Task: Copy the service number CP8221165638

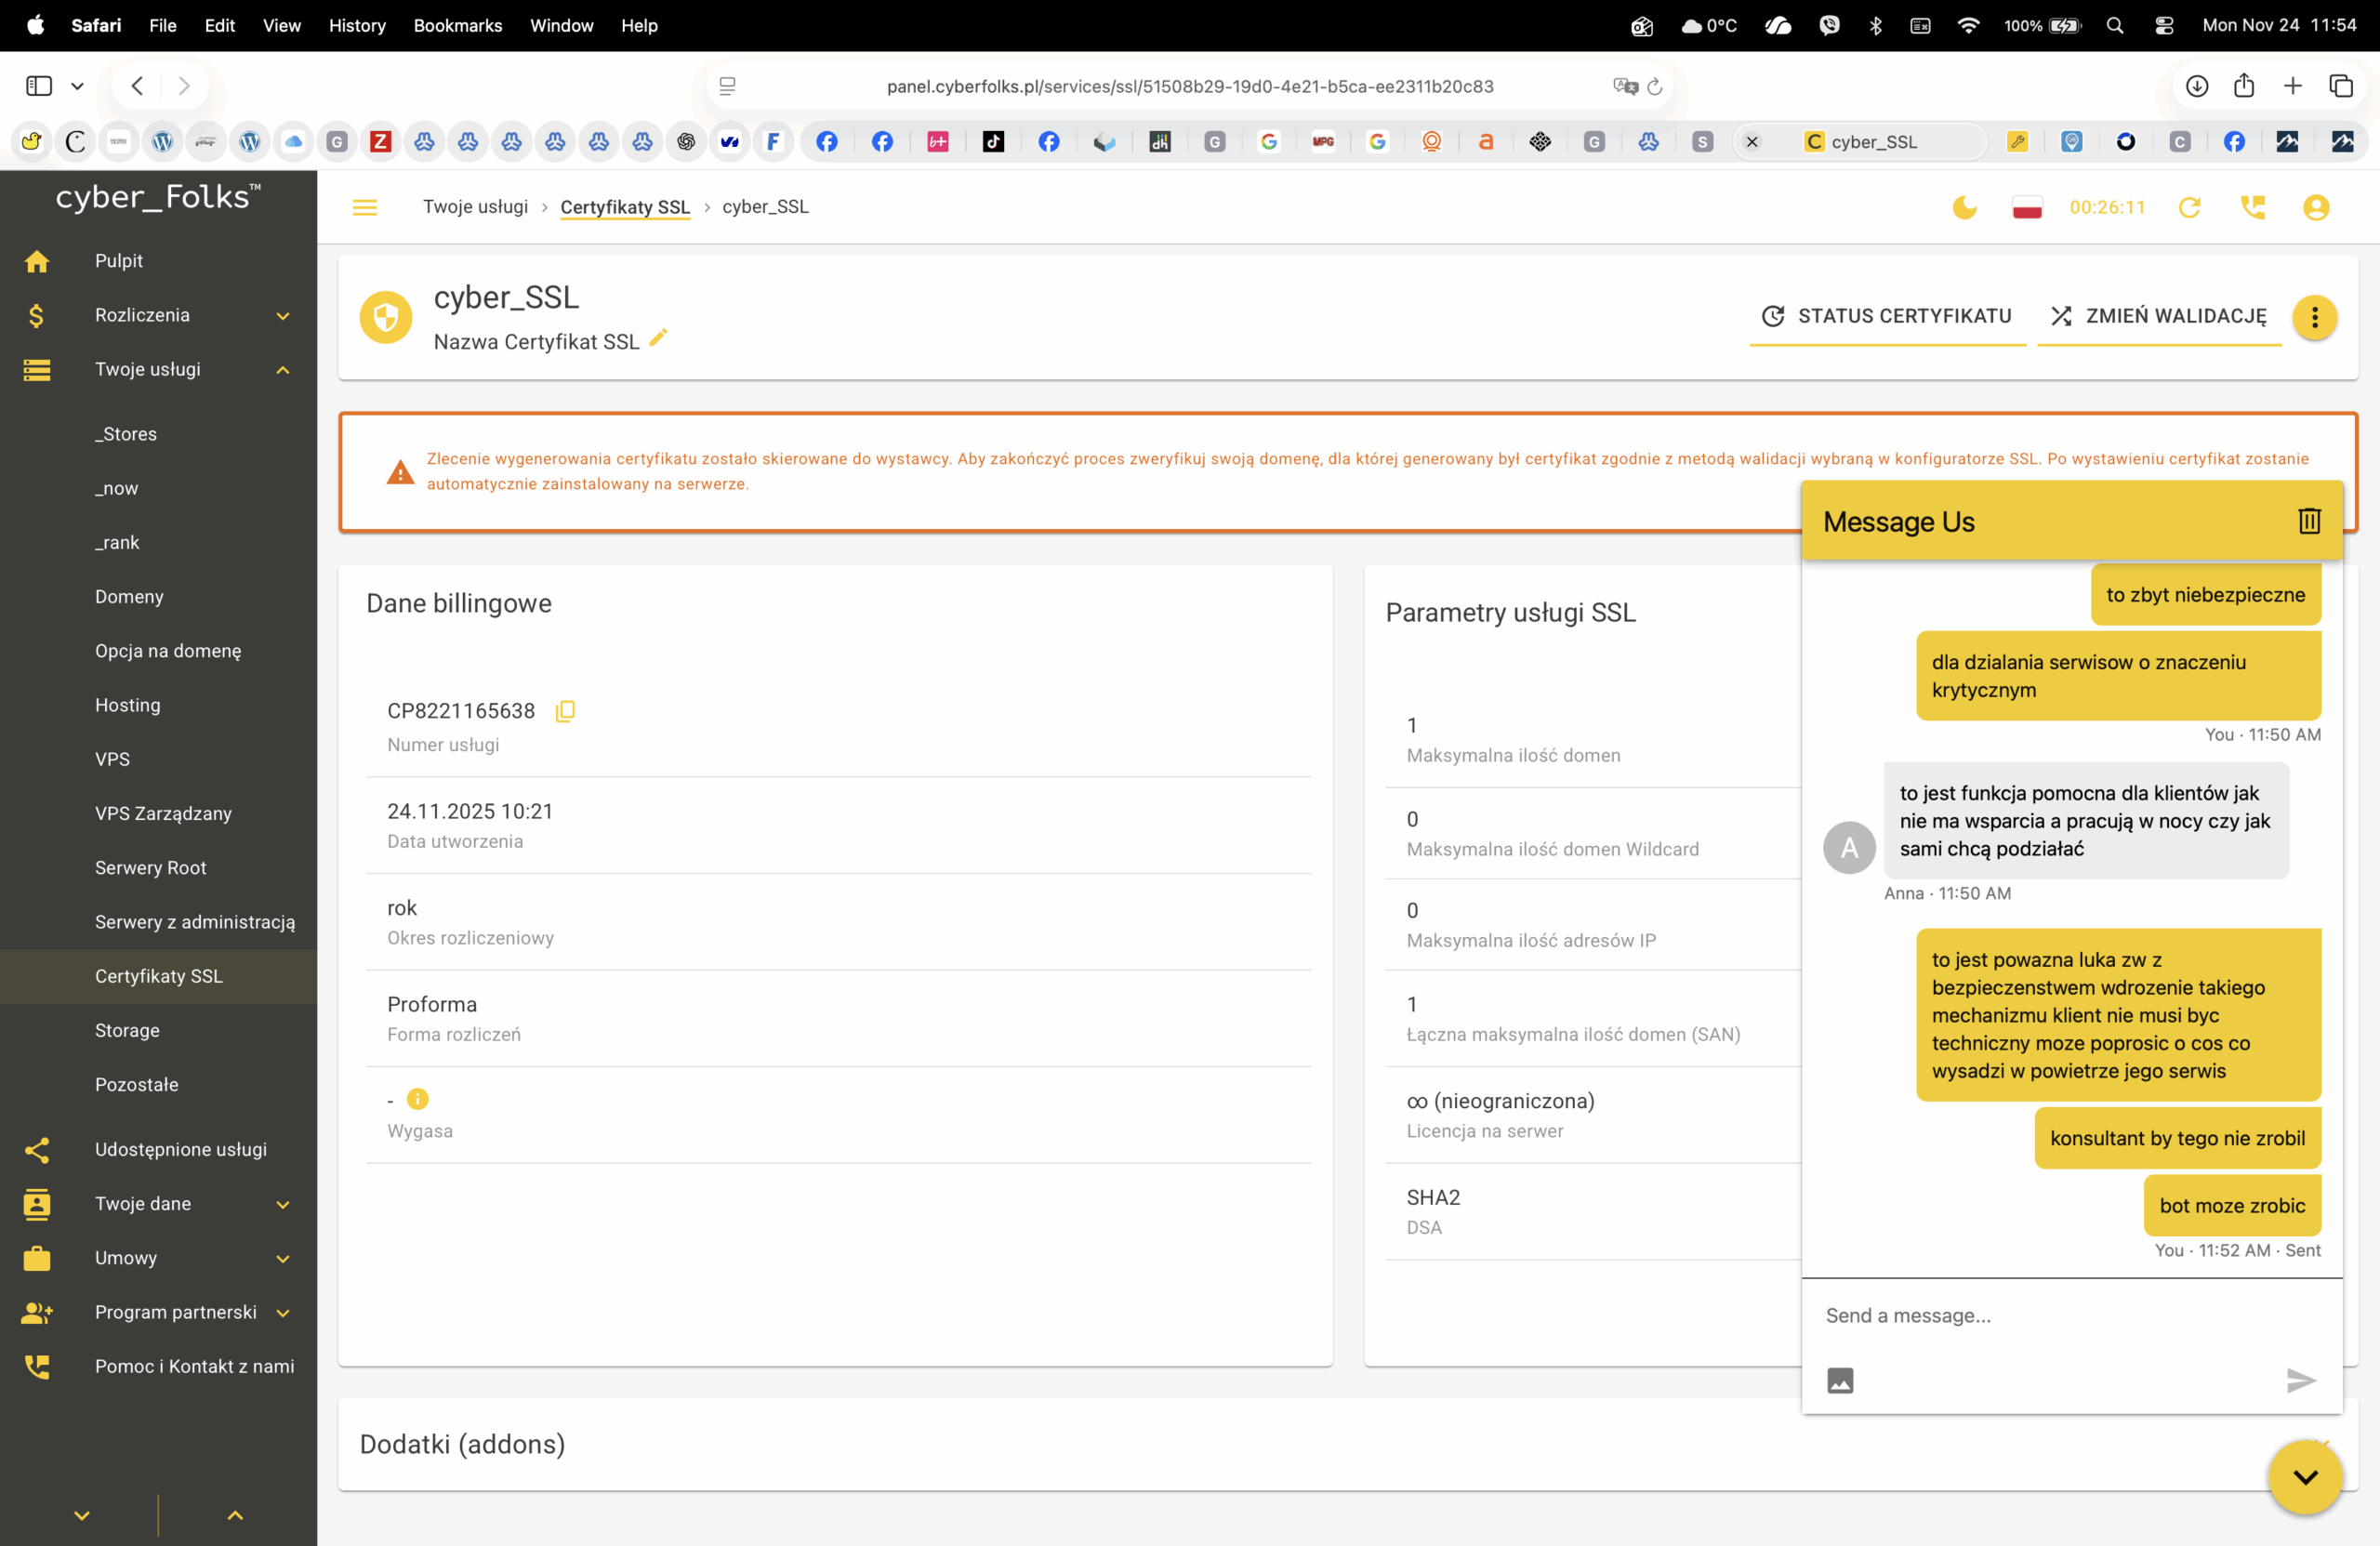Action: [565, 711]
